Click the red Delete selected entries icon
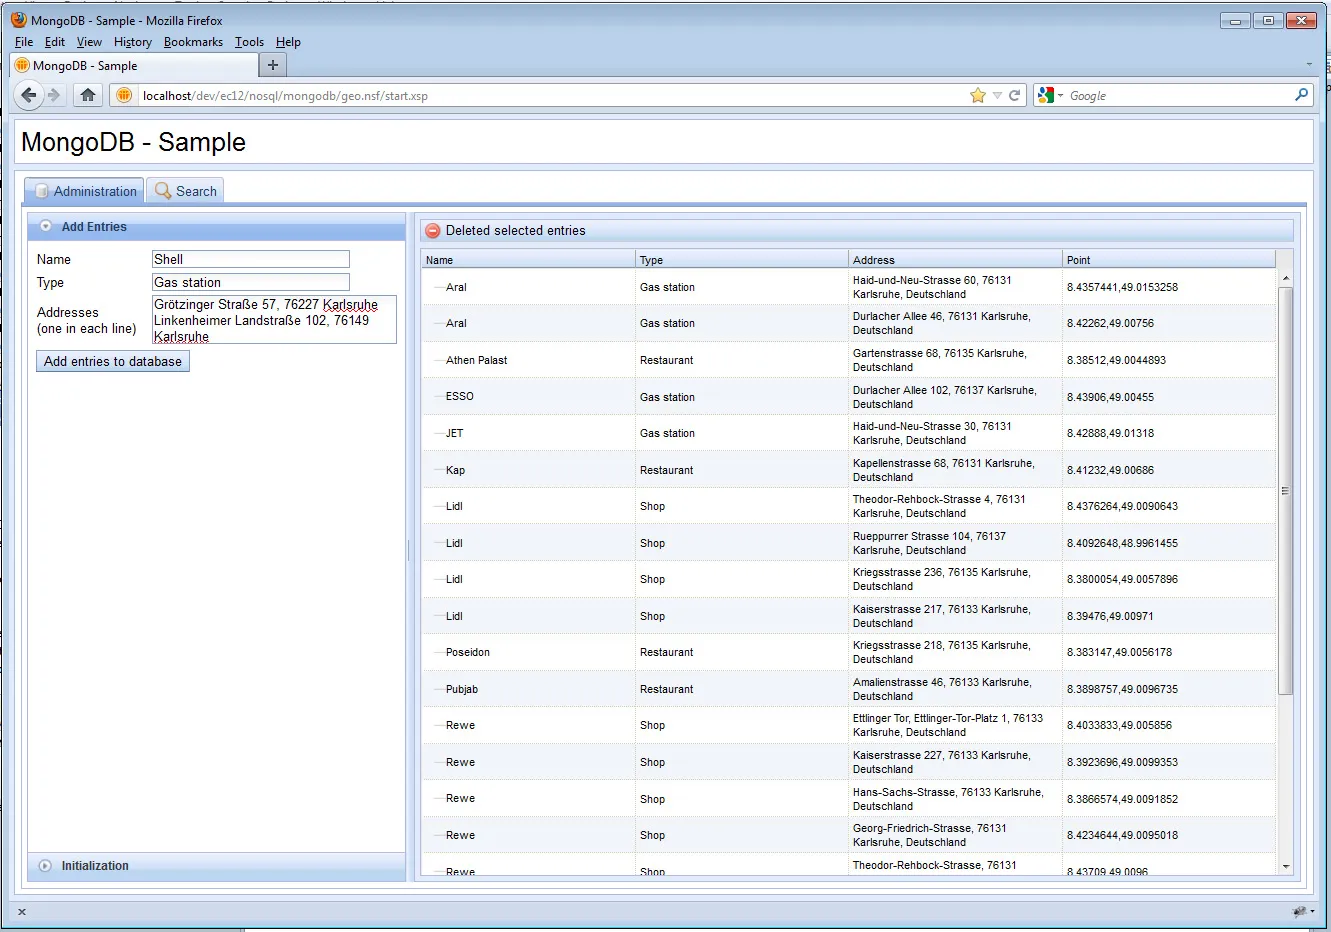The image size is (1331, 932). (433, 231)
